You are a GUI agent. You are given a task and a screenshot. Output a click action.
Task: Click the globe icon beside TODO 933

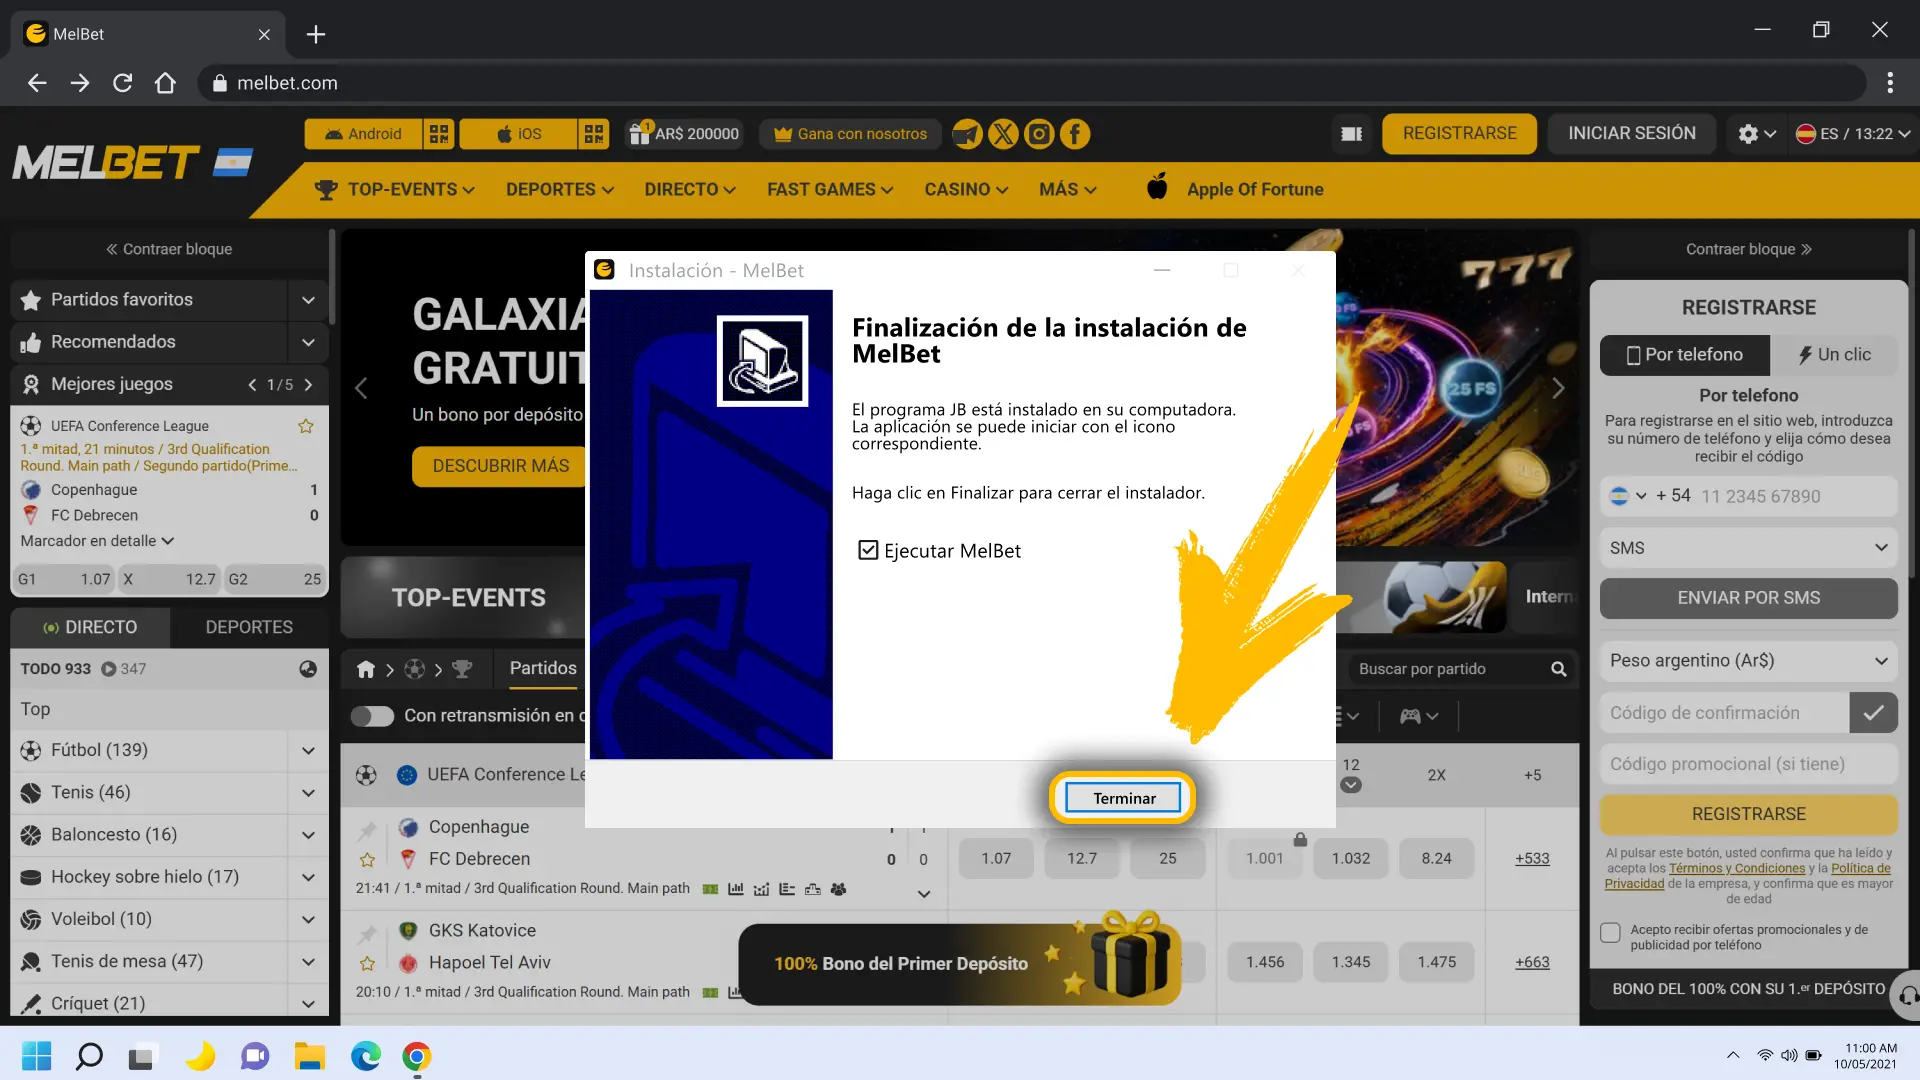click(x=308, y=669)
